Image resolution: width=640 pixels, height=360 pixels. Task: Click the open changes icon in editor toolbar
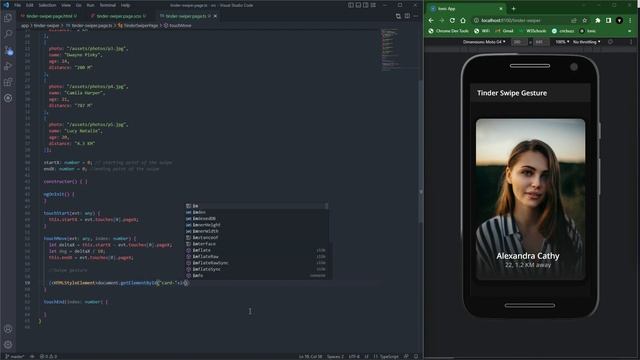coord(398,16)
